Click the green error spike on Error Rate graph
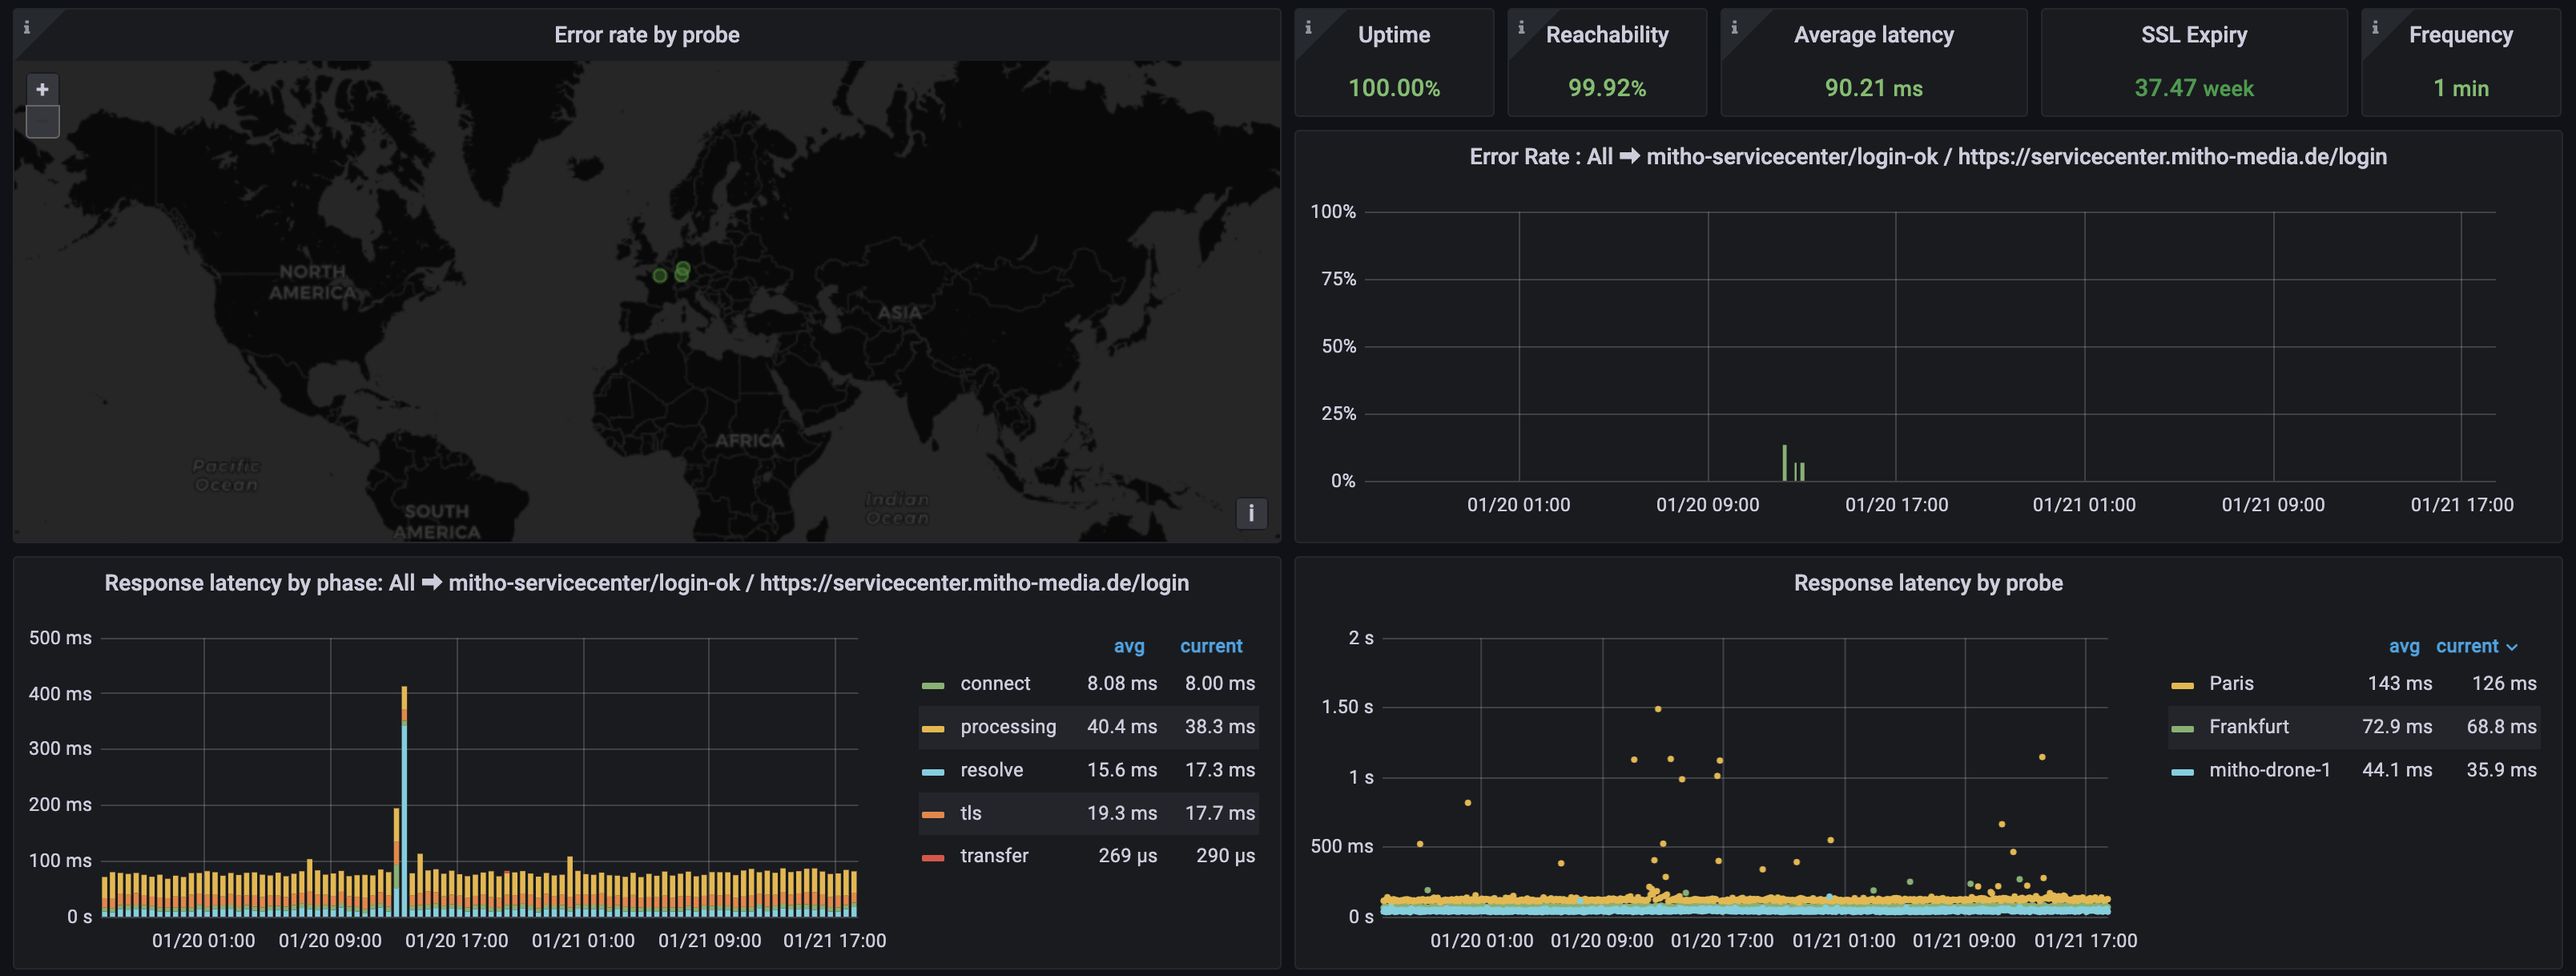Screen dimensions: 2576x976 pos(1784,463)
